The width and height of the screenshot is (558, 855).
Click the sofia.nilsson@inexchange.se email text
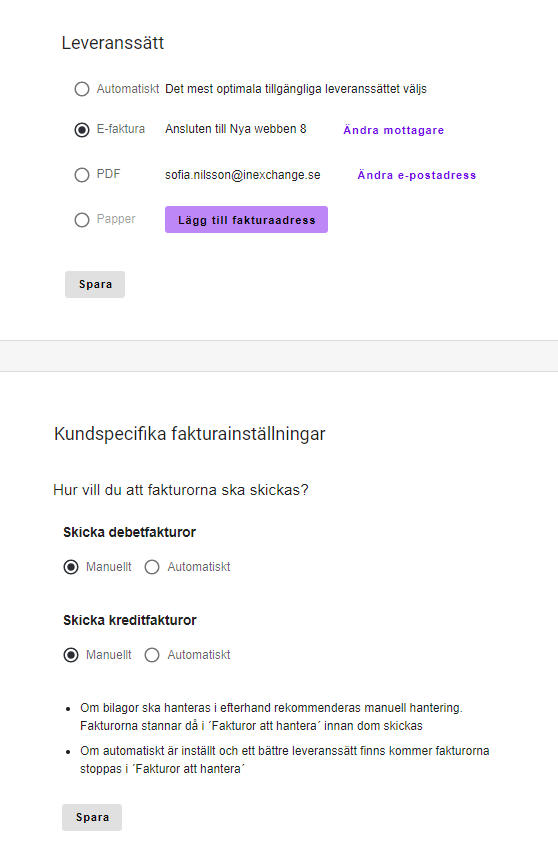tap(243, 175)
